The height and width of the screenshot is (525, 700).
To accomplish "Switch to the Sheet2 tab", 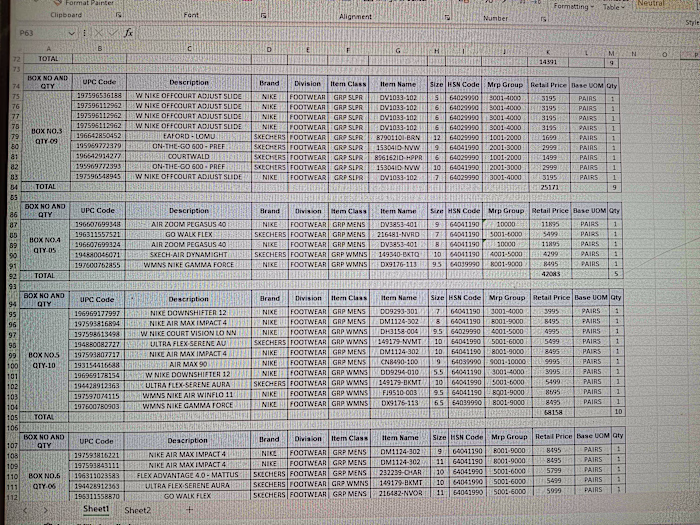I will 138,510.
